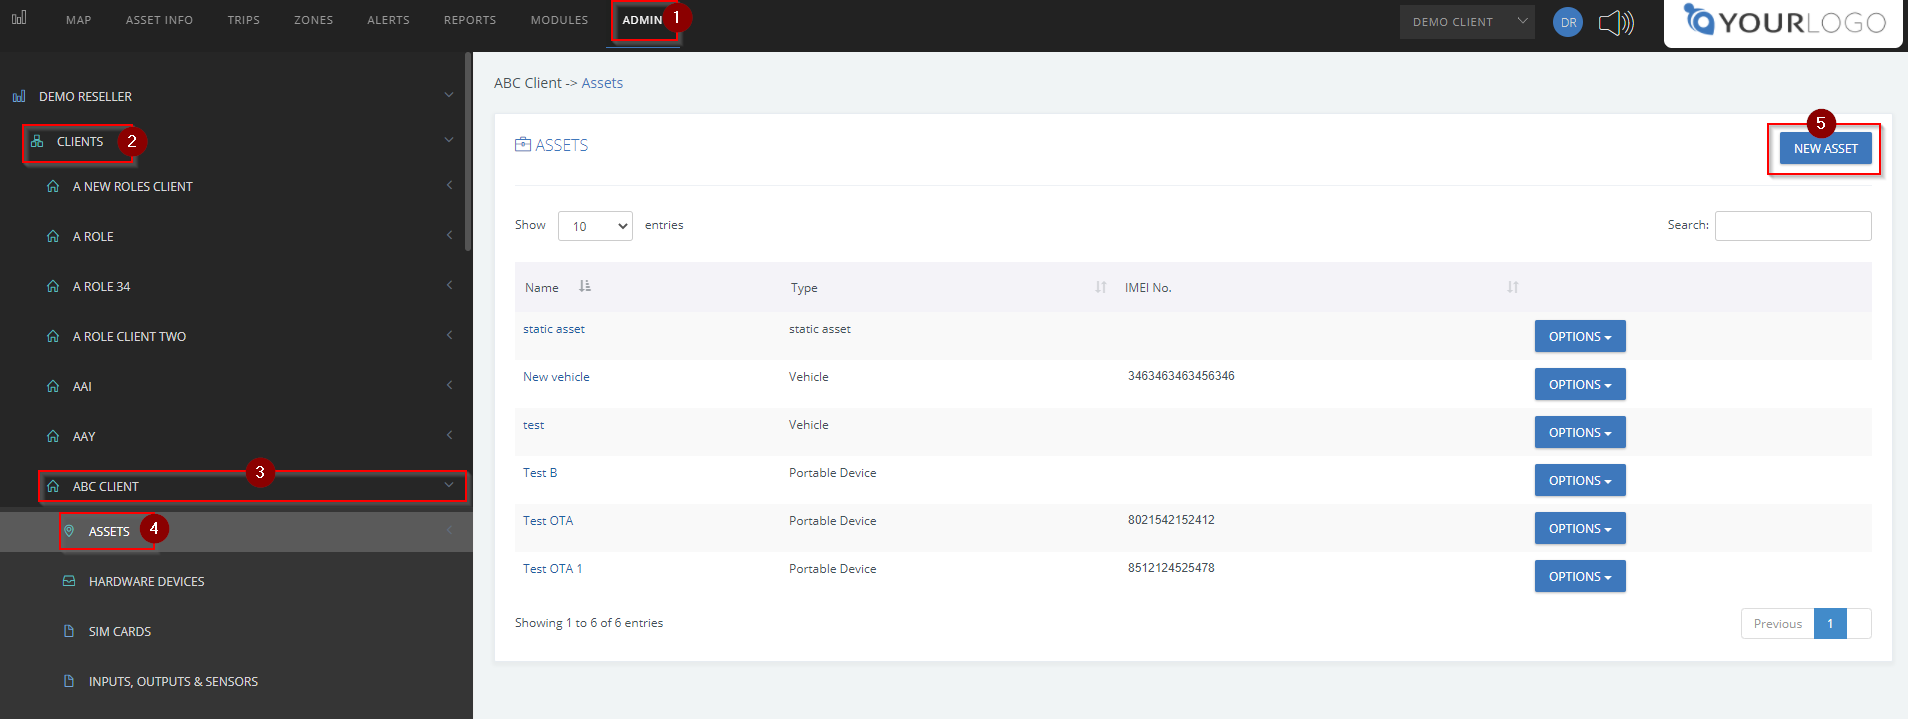Expand the A NEW ROLES CLIENT chevron
Screen dimensions: 1908x719
(x=449, y=185)
